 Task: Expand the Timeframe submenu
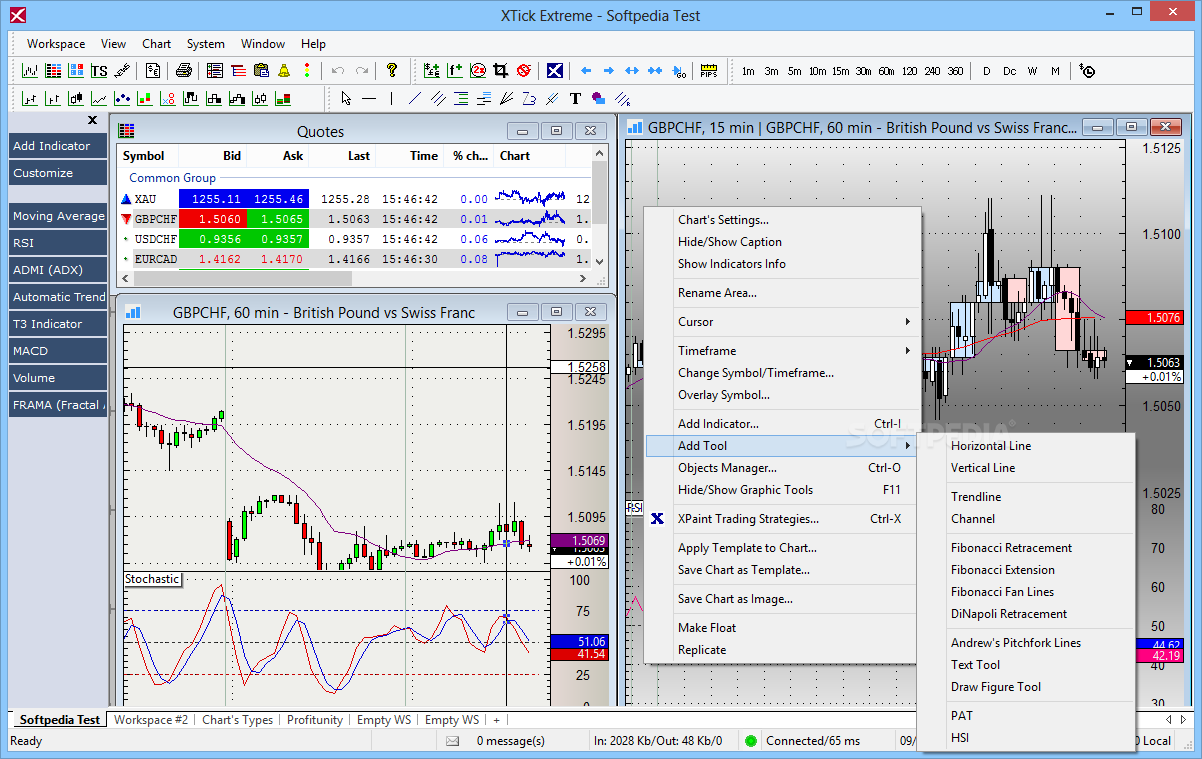(781, 351)
